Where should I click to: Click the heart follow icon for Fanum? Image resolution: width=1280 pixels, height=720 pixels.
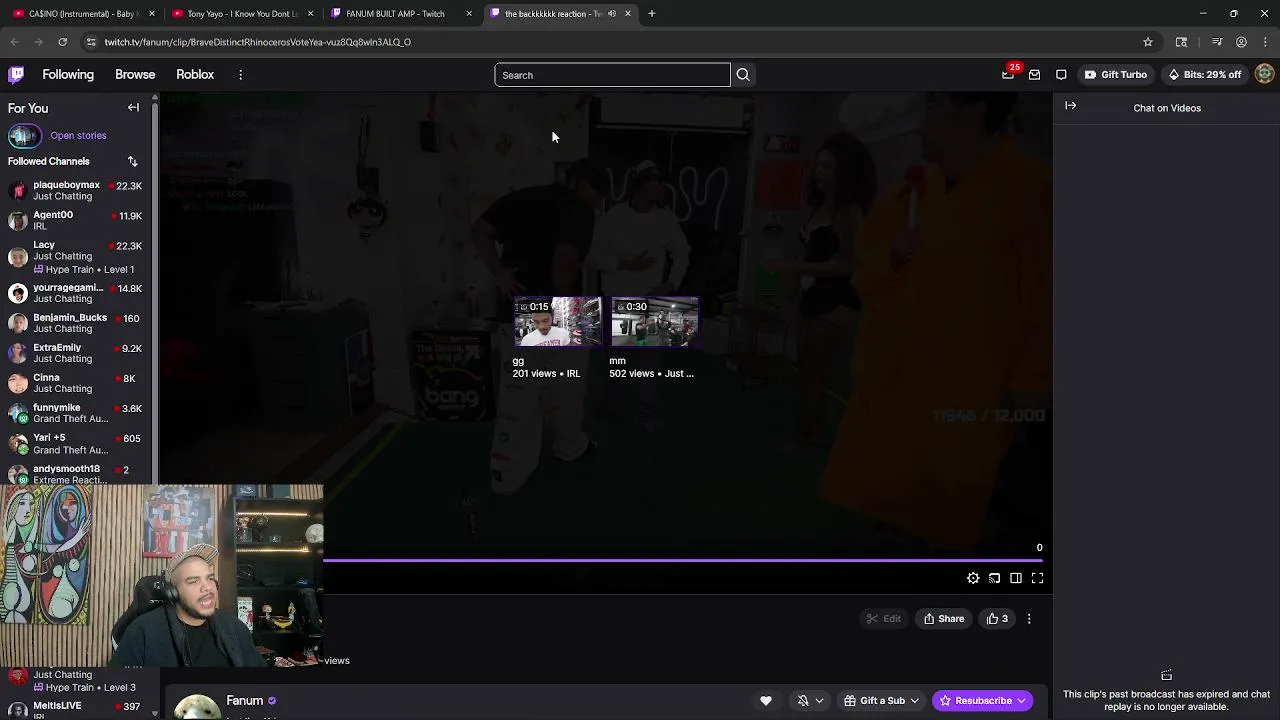click(766, 701)
